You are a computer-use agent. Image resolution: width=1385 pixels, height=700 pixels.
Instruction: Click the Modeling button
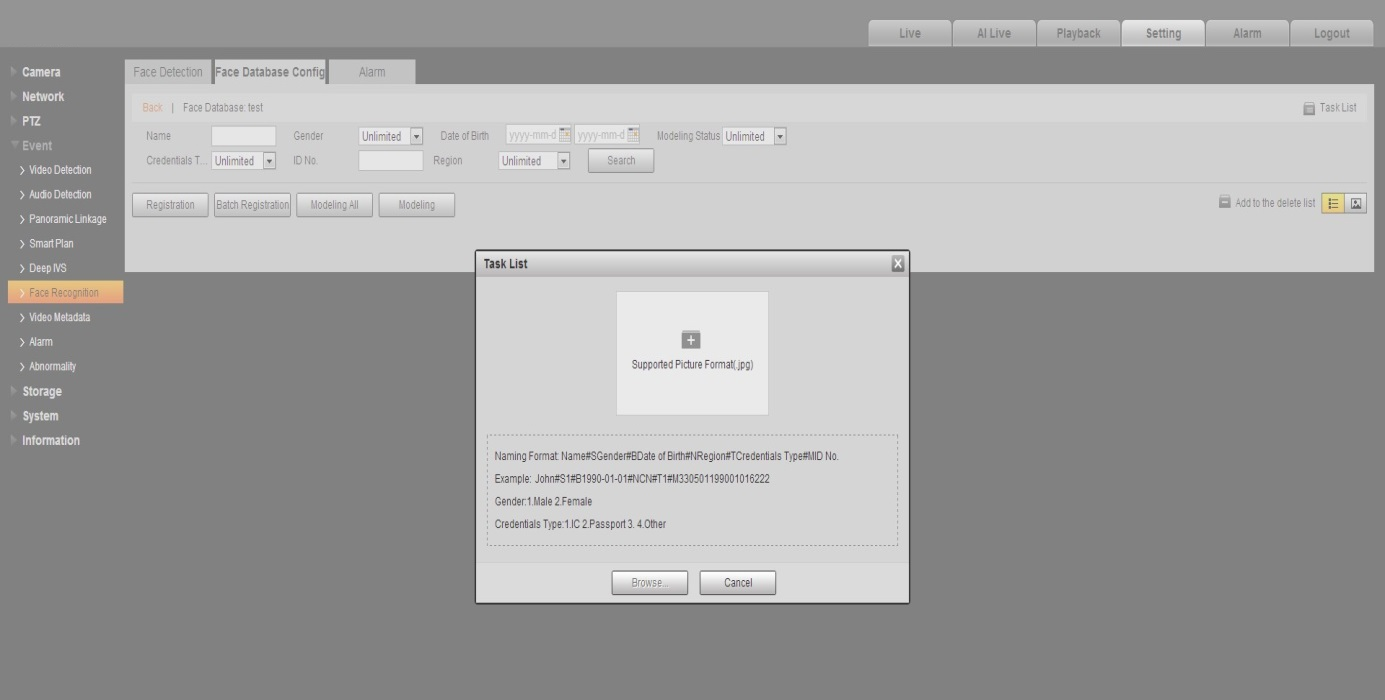point(416,205)
